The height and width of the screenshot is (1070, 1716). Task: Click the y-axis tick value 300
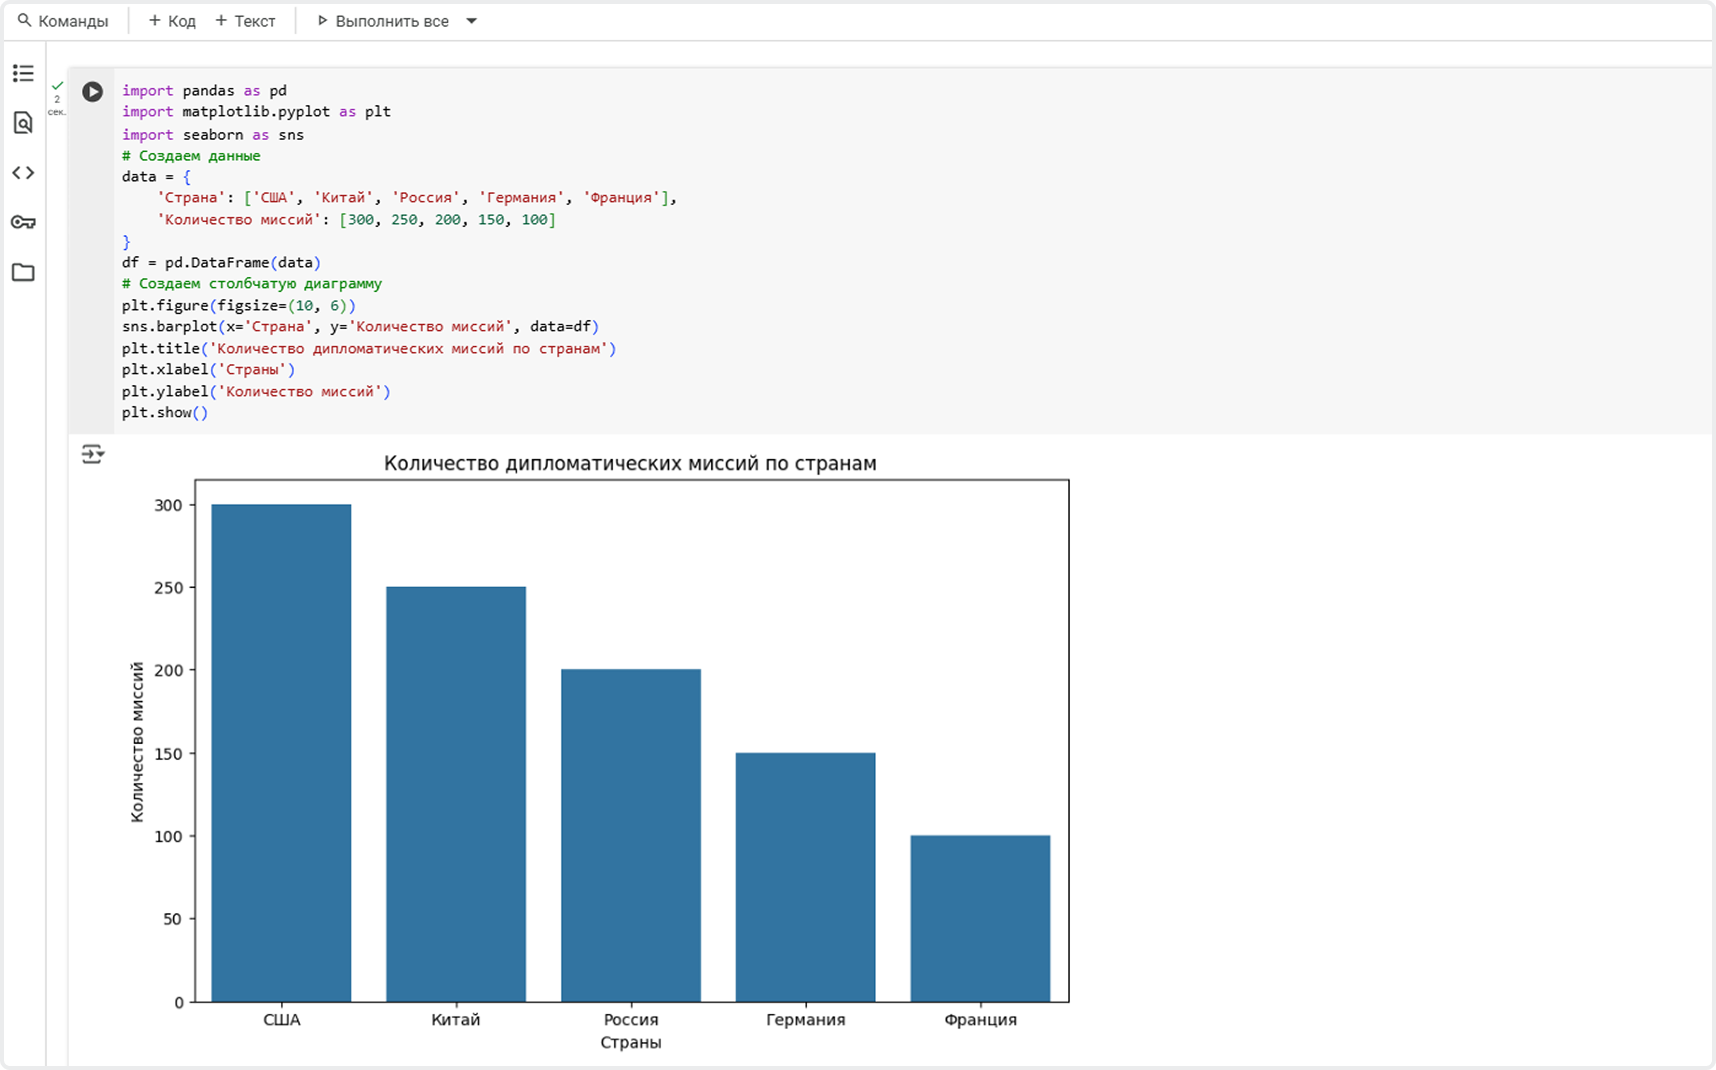click(168, 505)
